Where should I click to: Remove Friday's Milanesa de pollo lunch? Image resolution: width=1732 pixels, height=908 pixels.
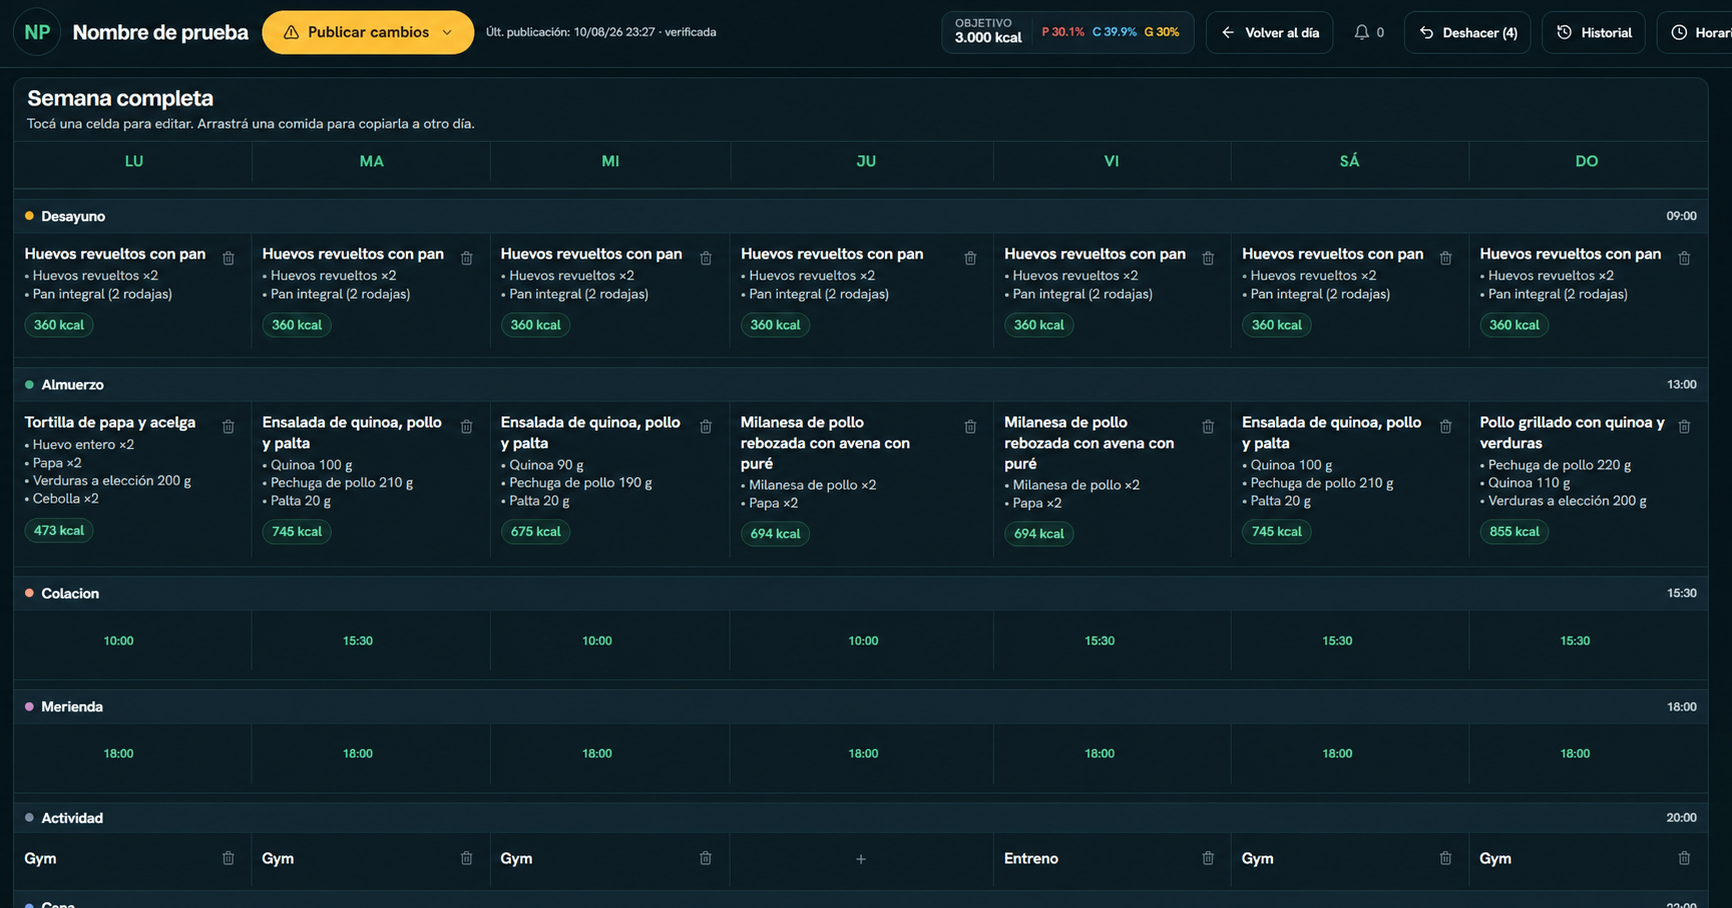click(1208, 427)
